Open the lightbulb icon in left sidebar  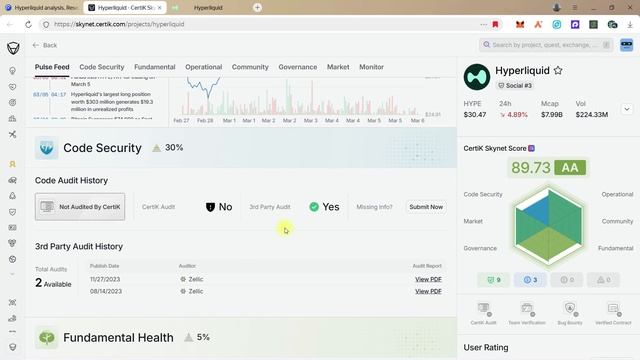coord(13,71)
